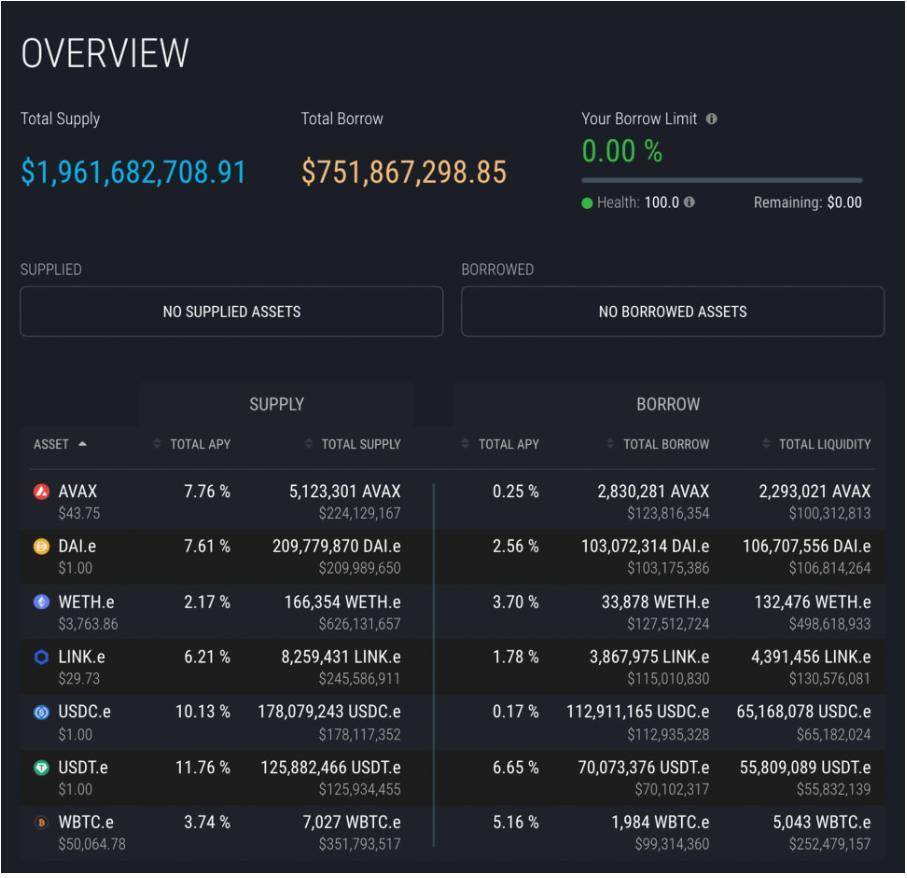Sort table by Asset column

pyautogui.click(x=60, y=444)
